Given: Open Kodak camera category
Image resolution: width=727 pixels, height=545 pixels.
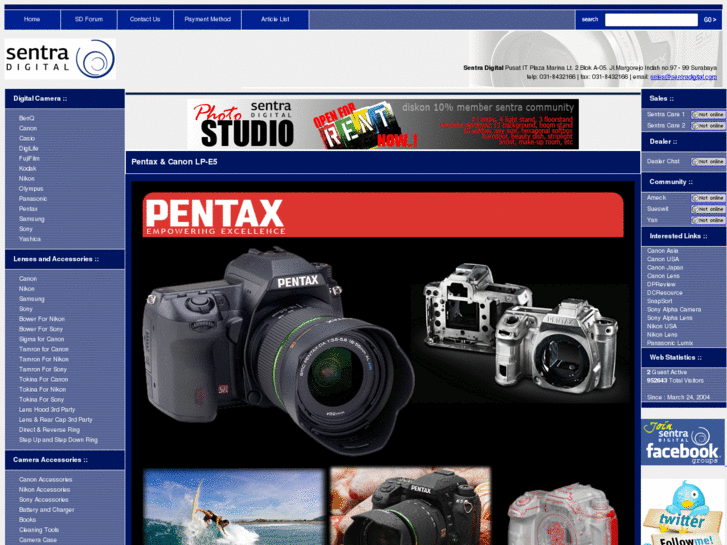Looking at the screenshot, I should 27,169.
